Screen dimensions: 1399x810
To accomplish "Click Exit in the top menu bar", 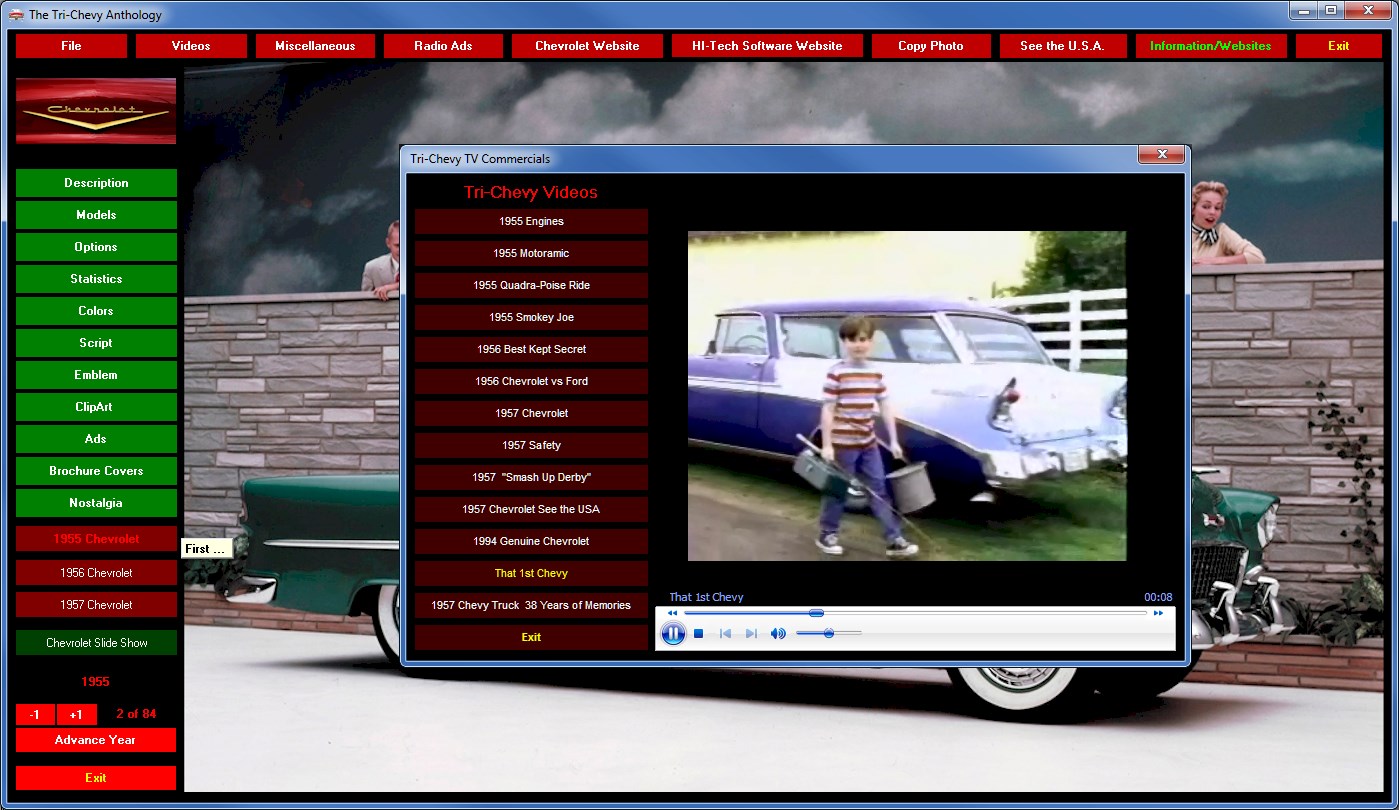I will click(1339, 46).
